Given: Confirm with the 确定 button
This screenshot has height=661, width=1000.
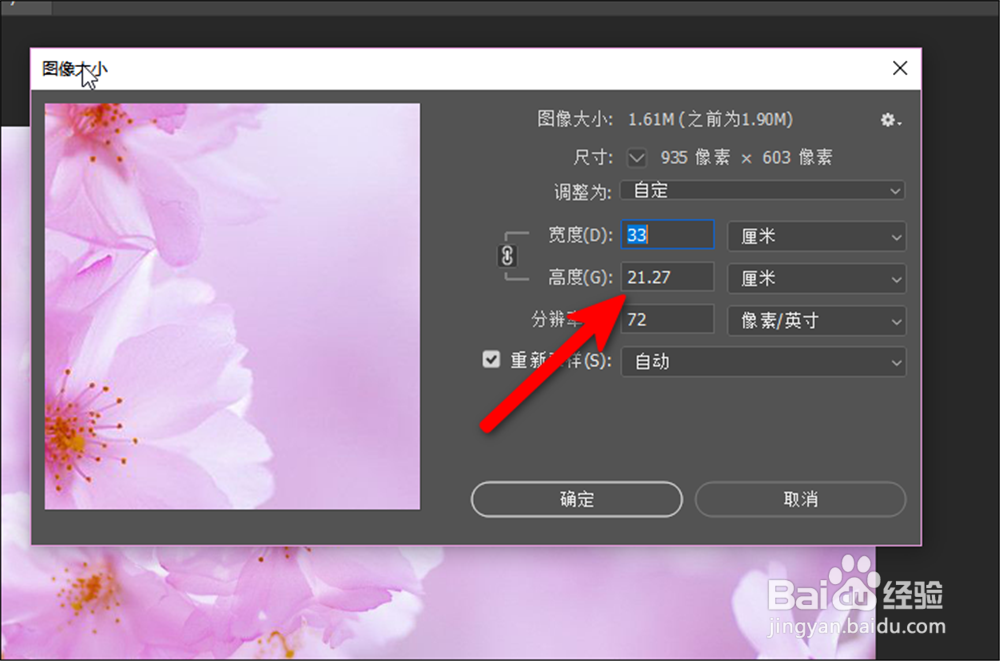Looking at the screenshot, I should click(x=577, y=499).
